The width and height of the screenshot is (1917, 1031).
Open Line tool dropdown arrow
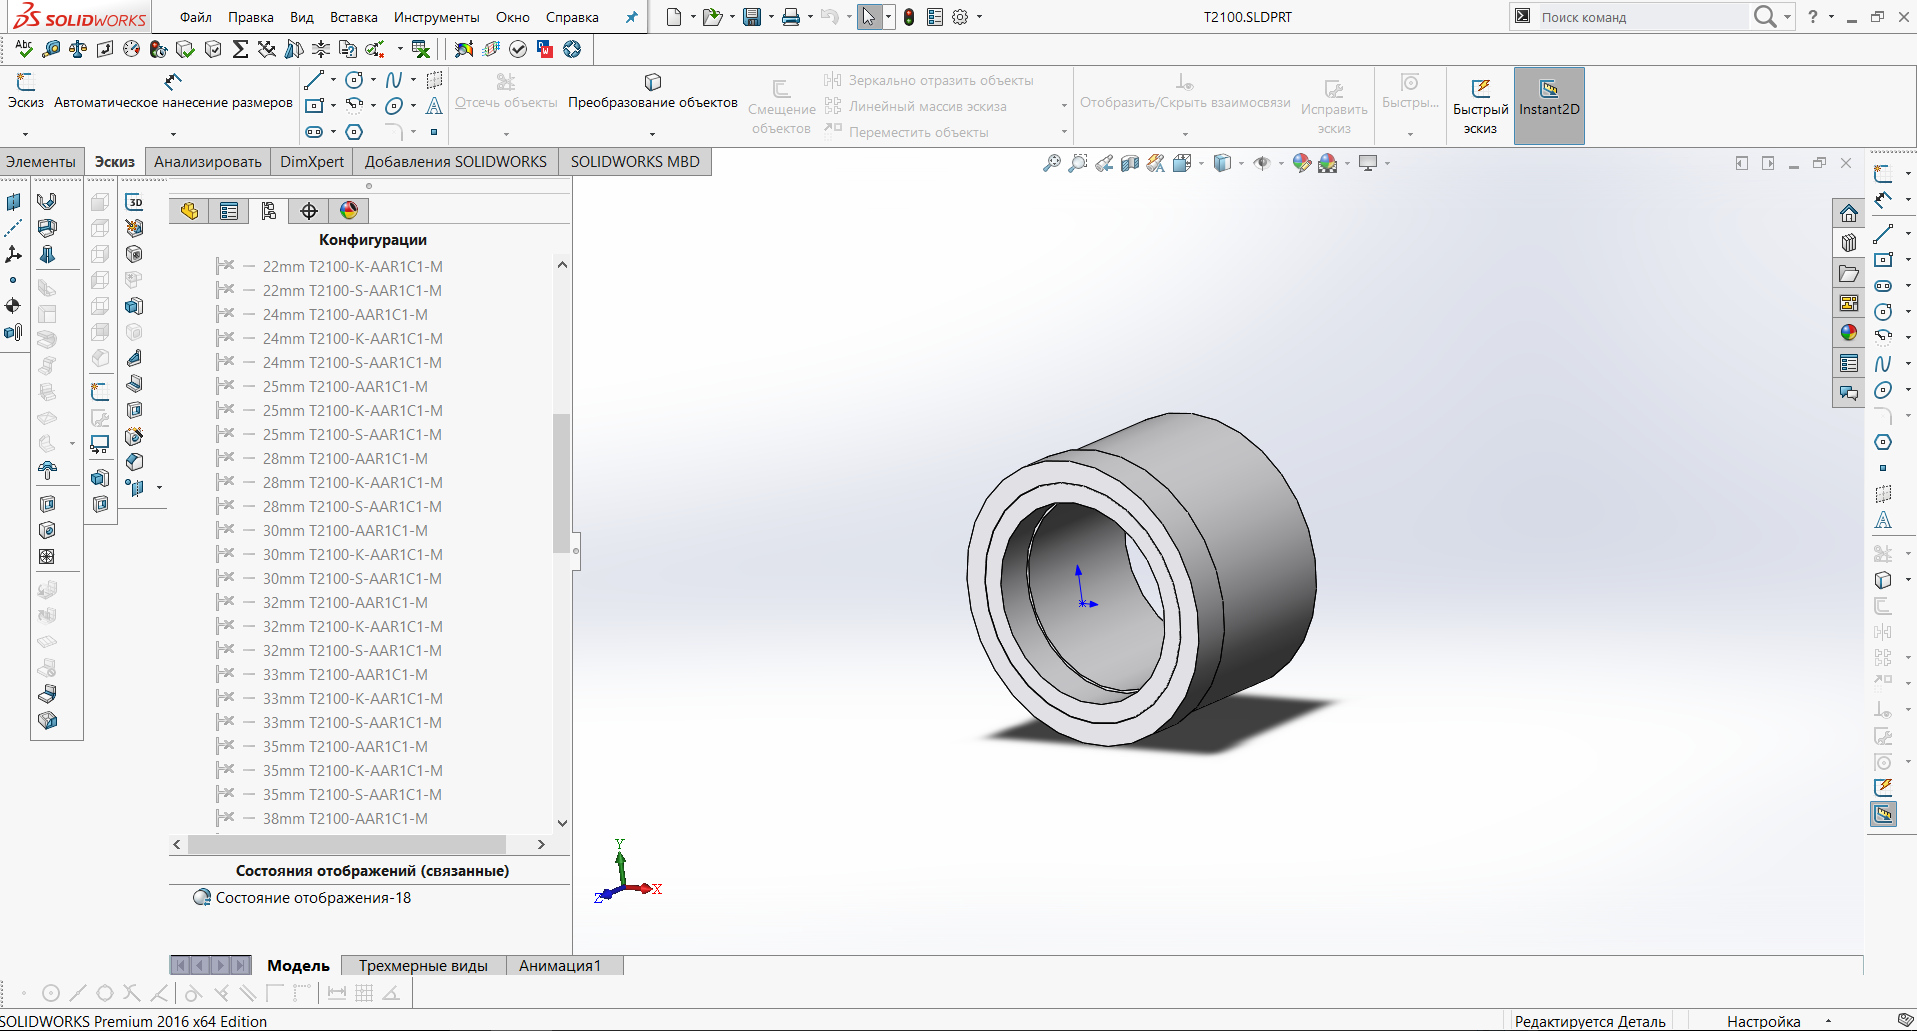pos(333,80)
